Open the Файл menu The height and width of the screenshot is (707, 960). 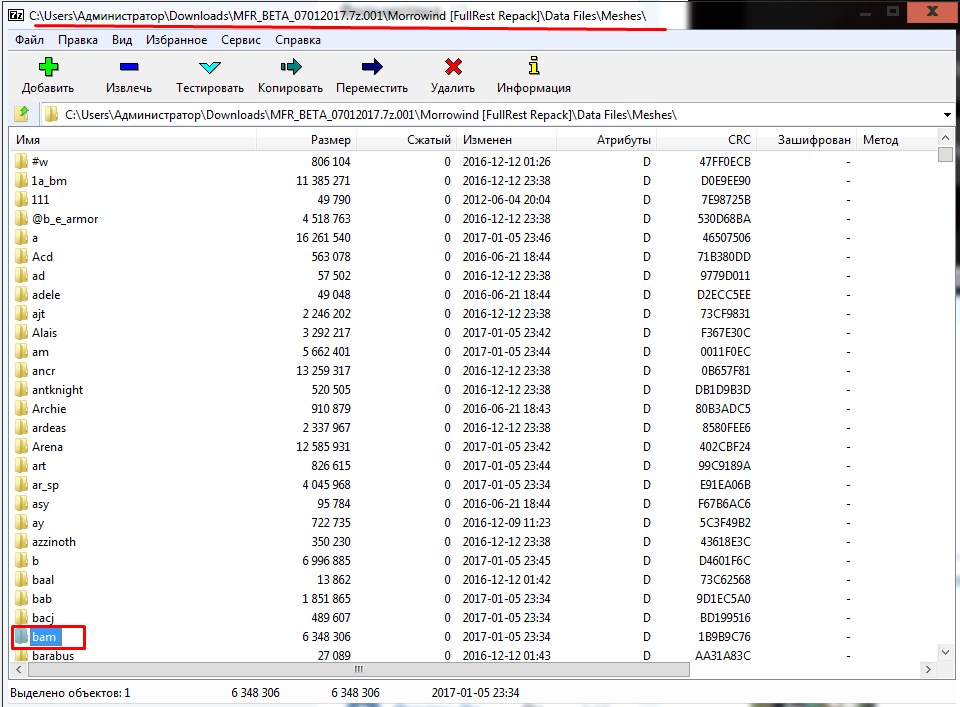click(x=29, y=40)
